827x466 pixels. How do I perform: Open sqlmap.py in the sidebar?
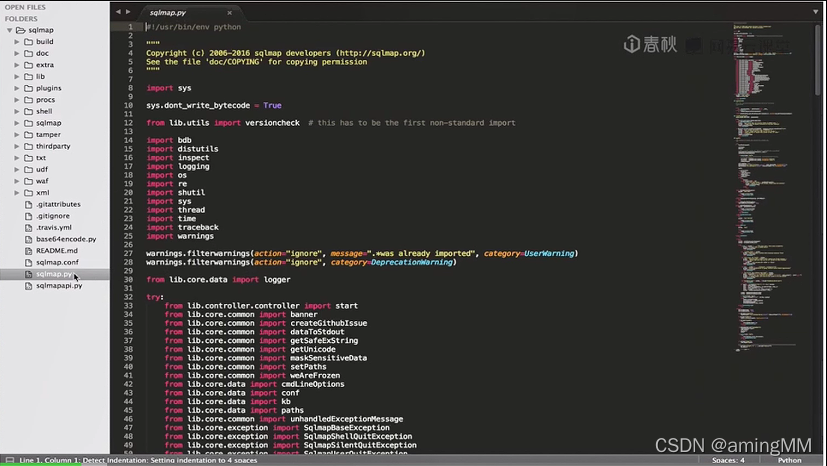53,274
